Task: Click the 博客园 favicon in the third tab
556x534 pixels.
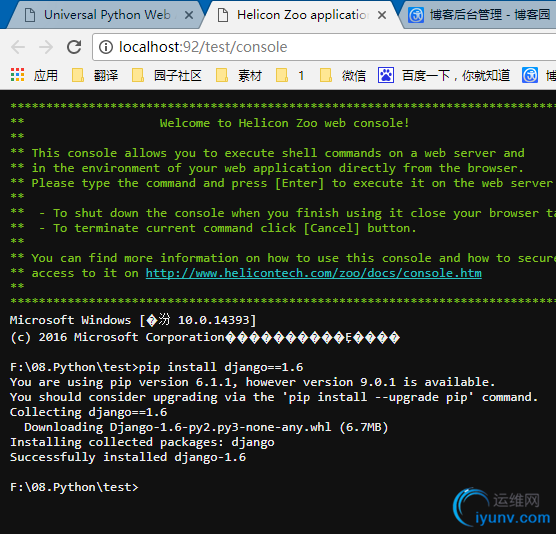Action: pyautogui.click(x=416, y=15)
